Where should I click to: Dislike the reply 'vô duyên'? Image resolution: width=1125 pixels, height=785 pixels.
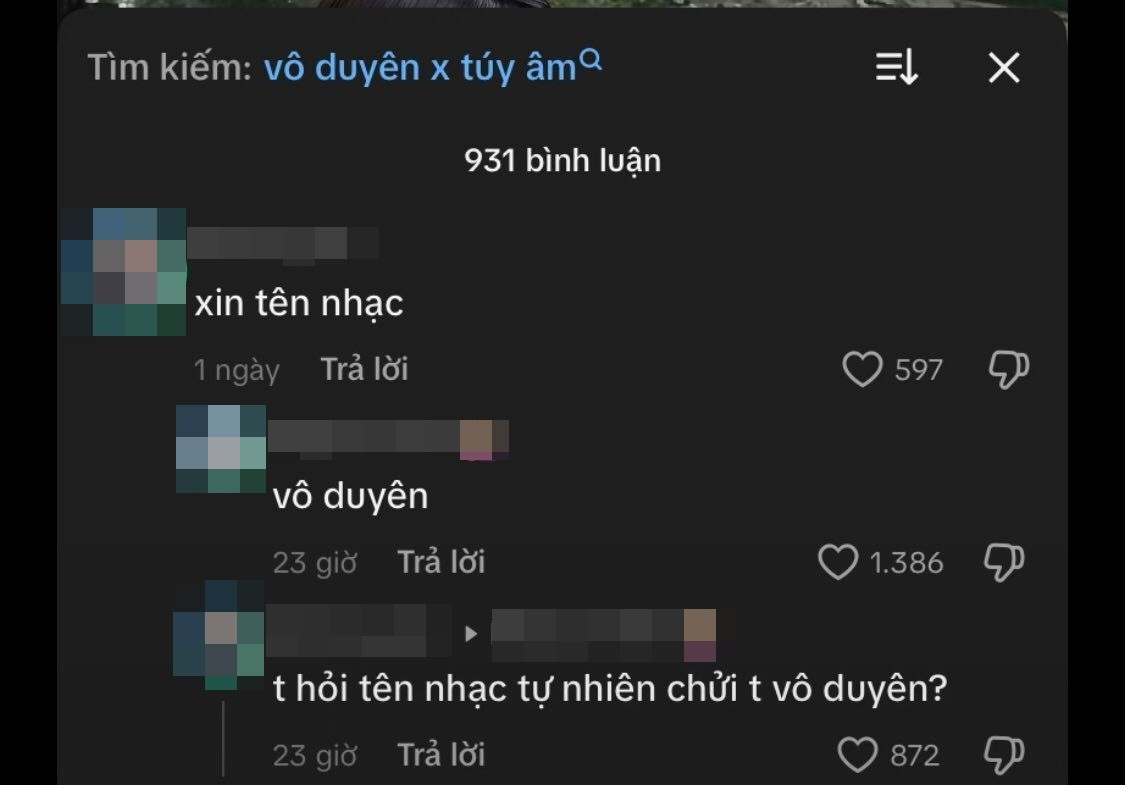point(1004,562)
